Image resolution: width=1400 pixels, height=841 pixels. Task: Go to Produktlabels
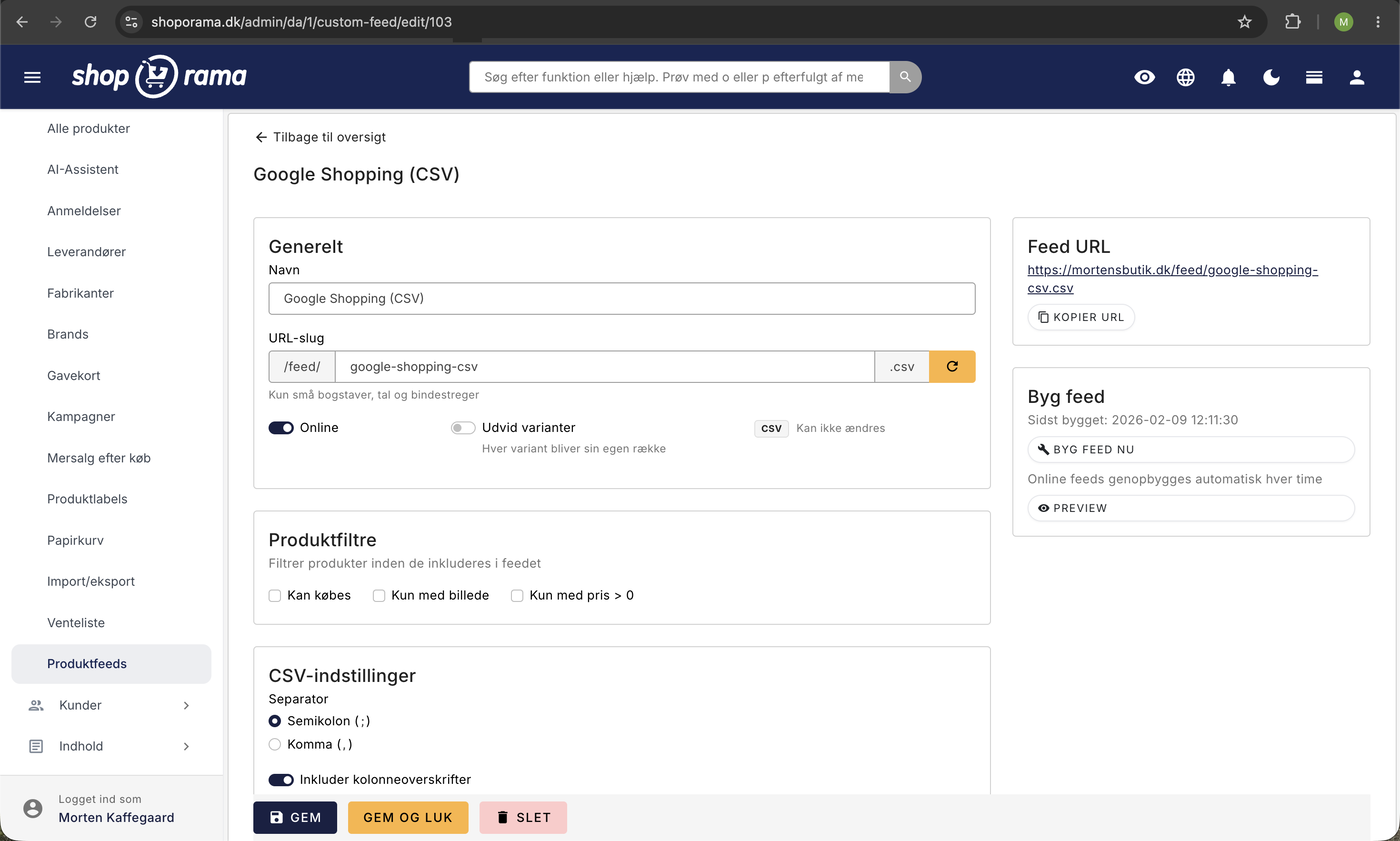[88, 499]
